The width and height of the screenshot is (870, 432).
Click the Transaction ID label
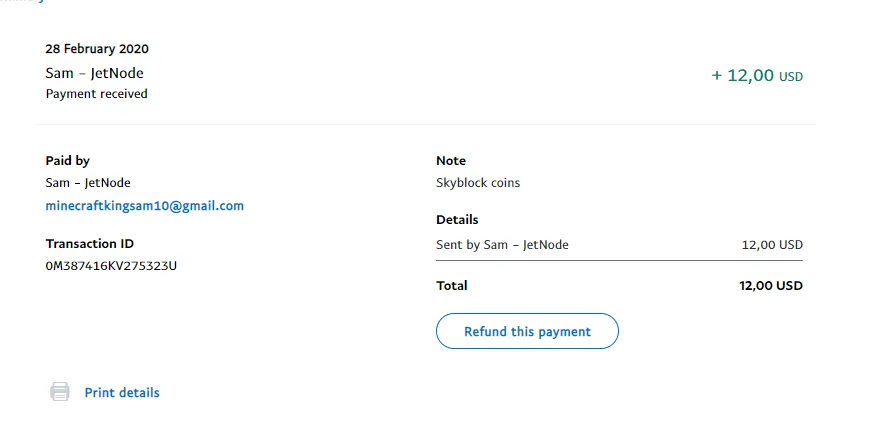point(90,243)
